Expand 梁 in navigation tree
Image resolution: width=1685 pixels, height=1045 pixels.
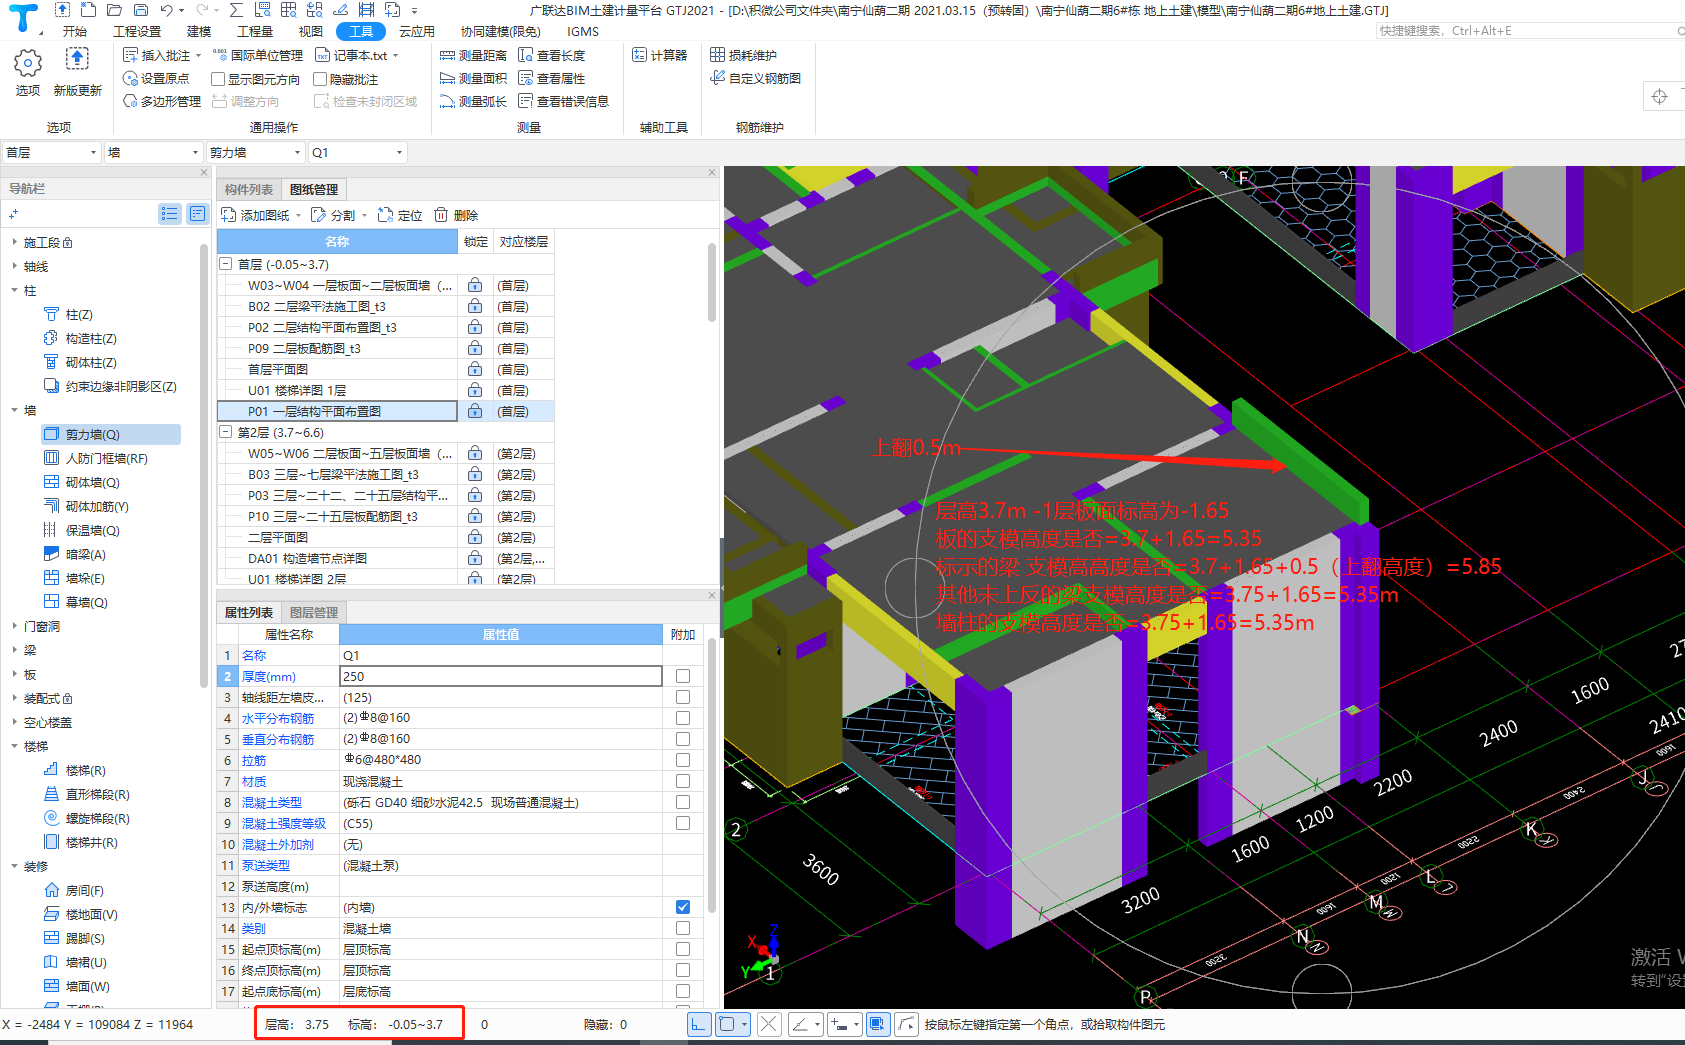[x=14, y=650]
